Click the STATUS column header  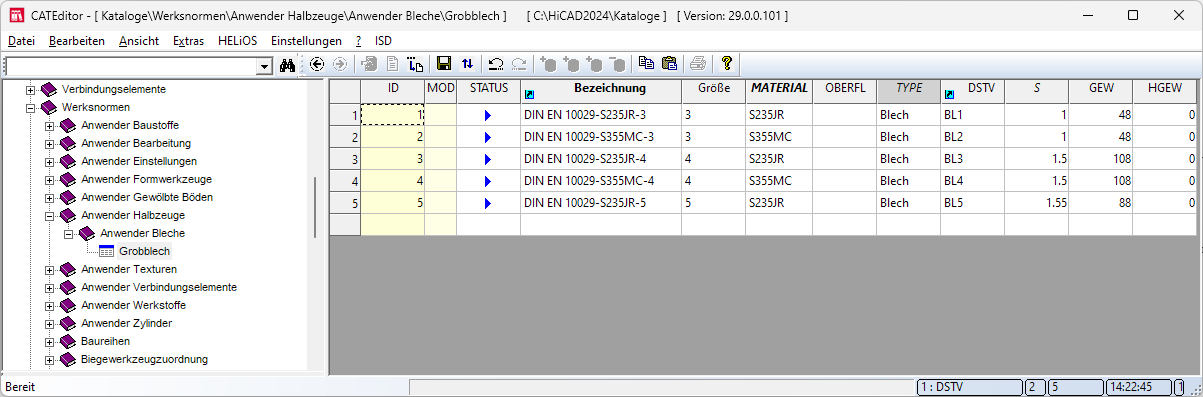(x=488, y=91)
